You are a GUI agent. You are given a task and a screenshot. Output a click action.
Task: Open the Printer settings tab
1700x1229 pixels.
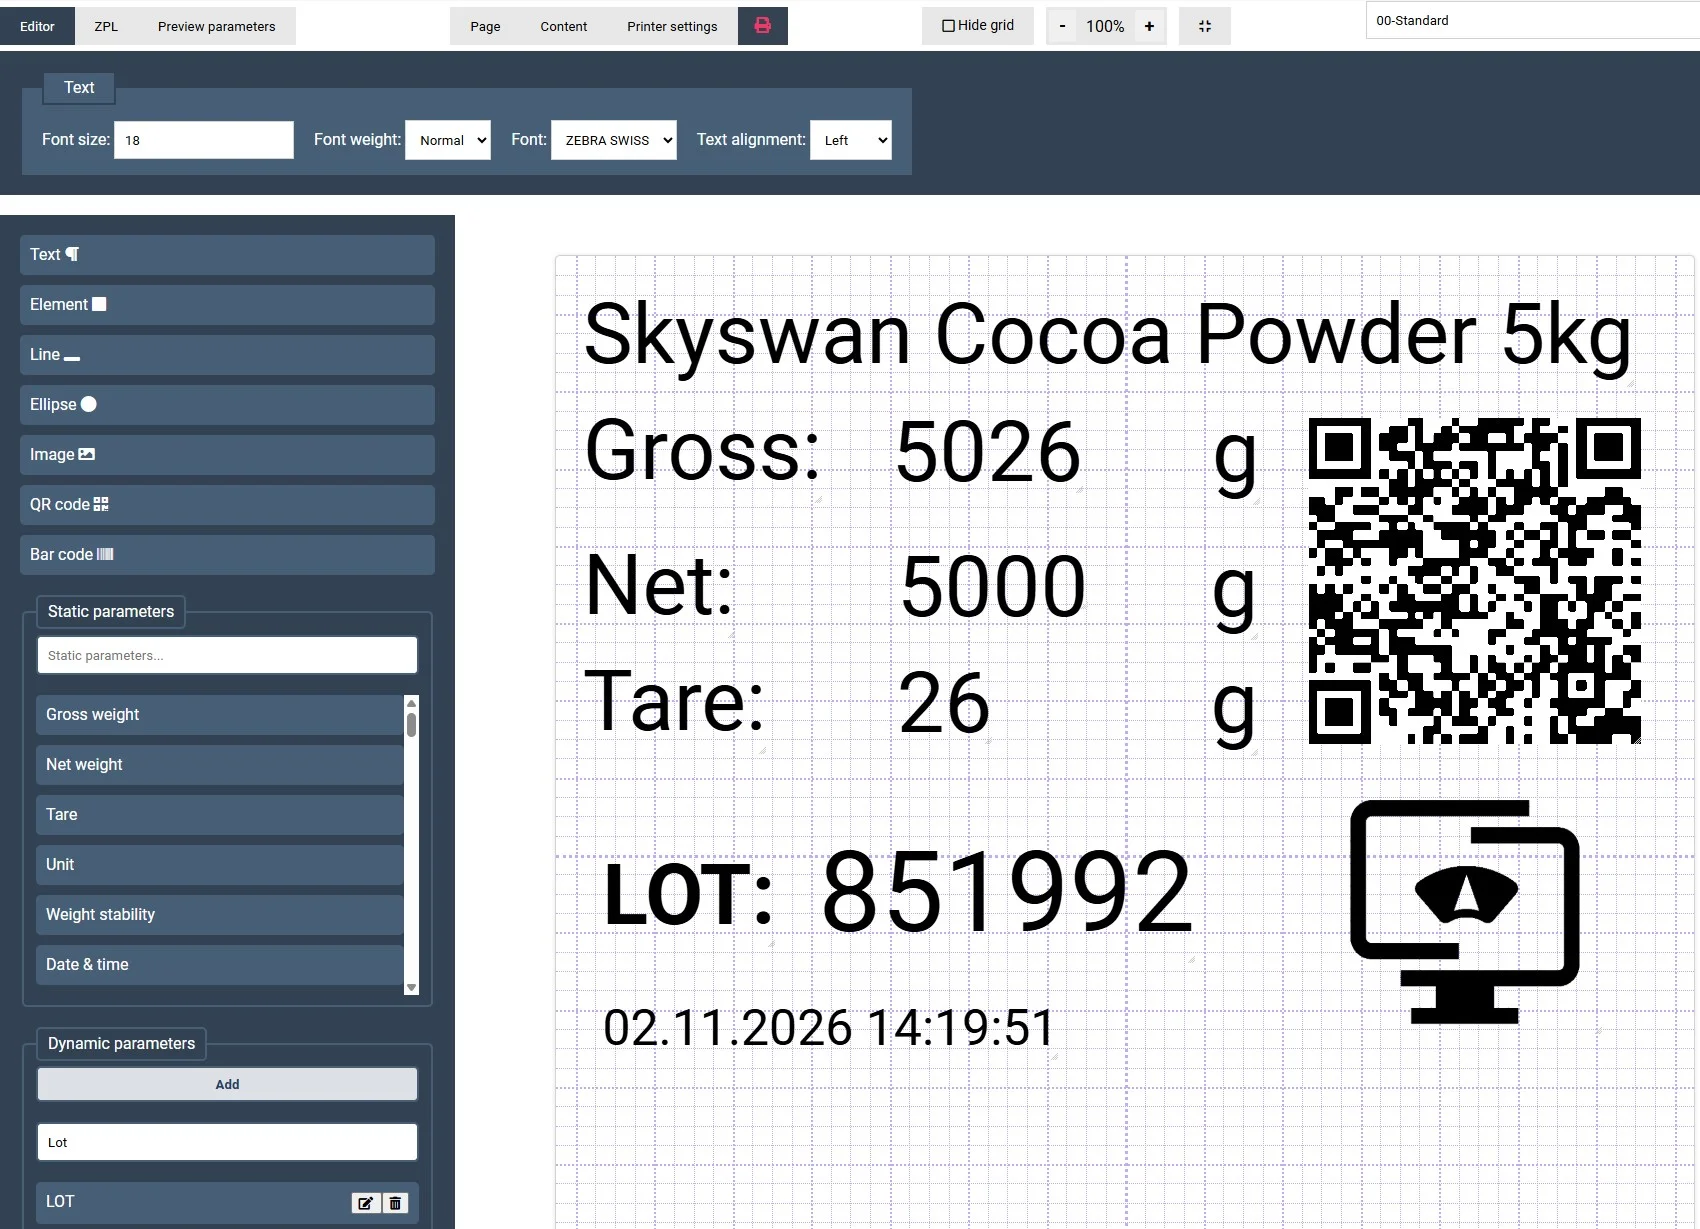coord(672,26)
